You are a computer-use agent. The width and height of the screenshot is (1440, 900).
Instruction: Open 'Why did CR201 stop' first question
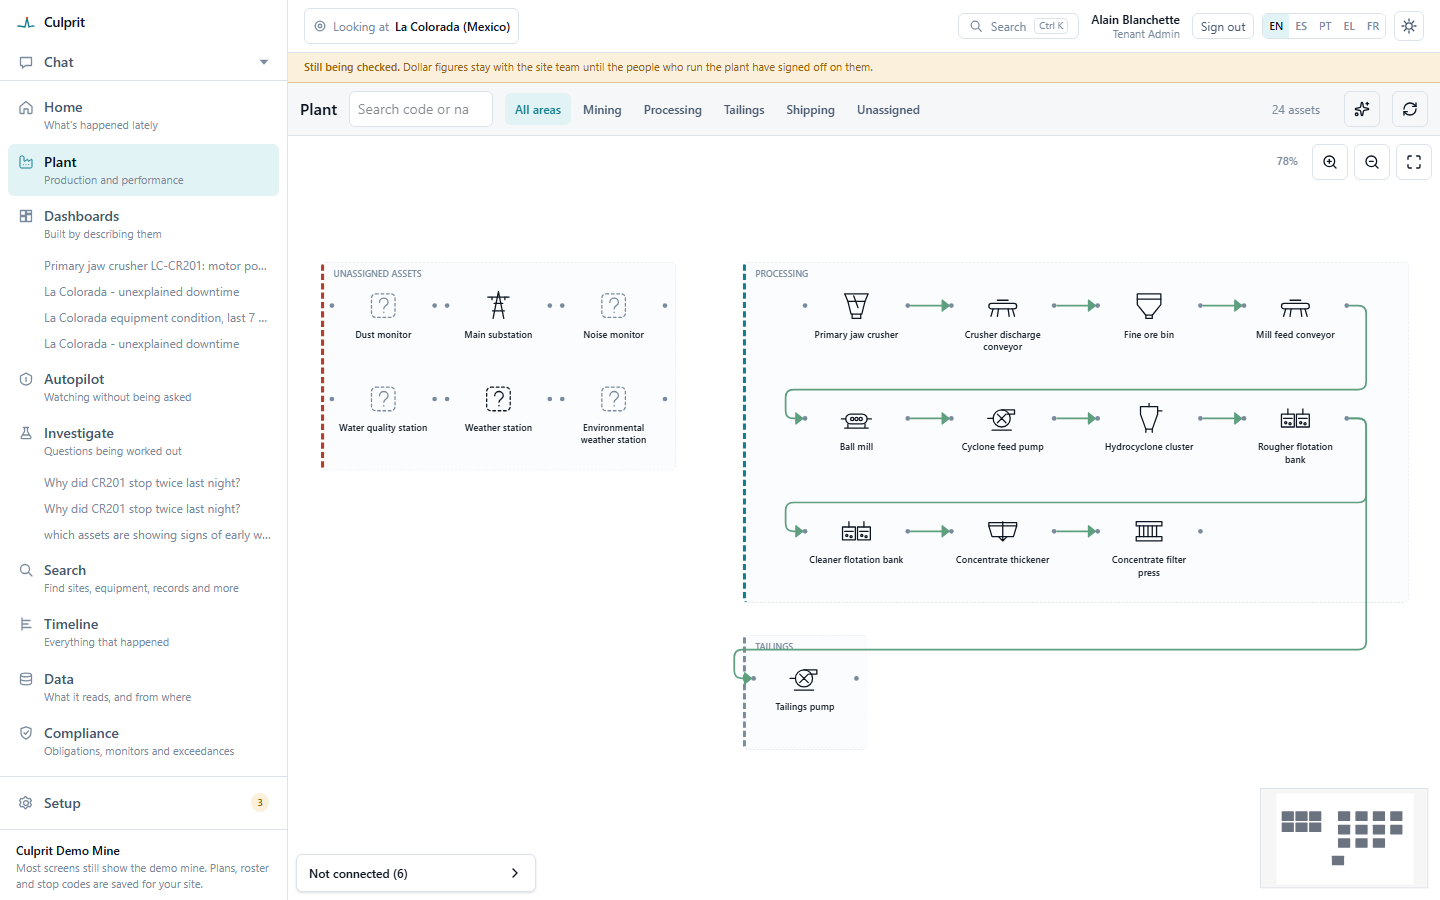[142, 483]
